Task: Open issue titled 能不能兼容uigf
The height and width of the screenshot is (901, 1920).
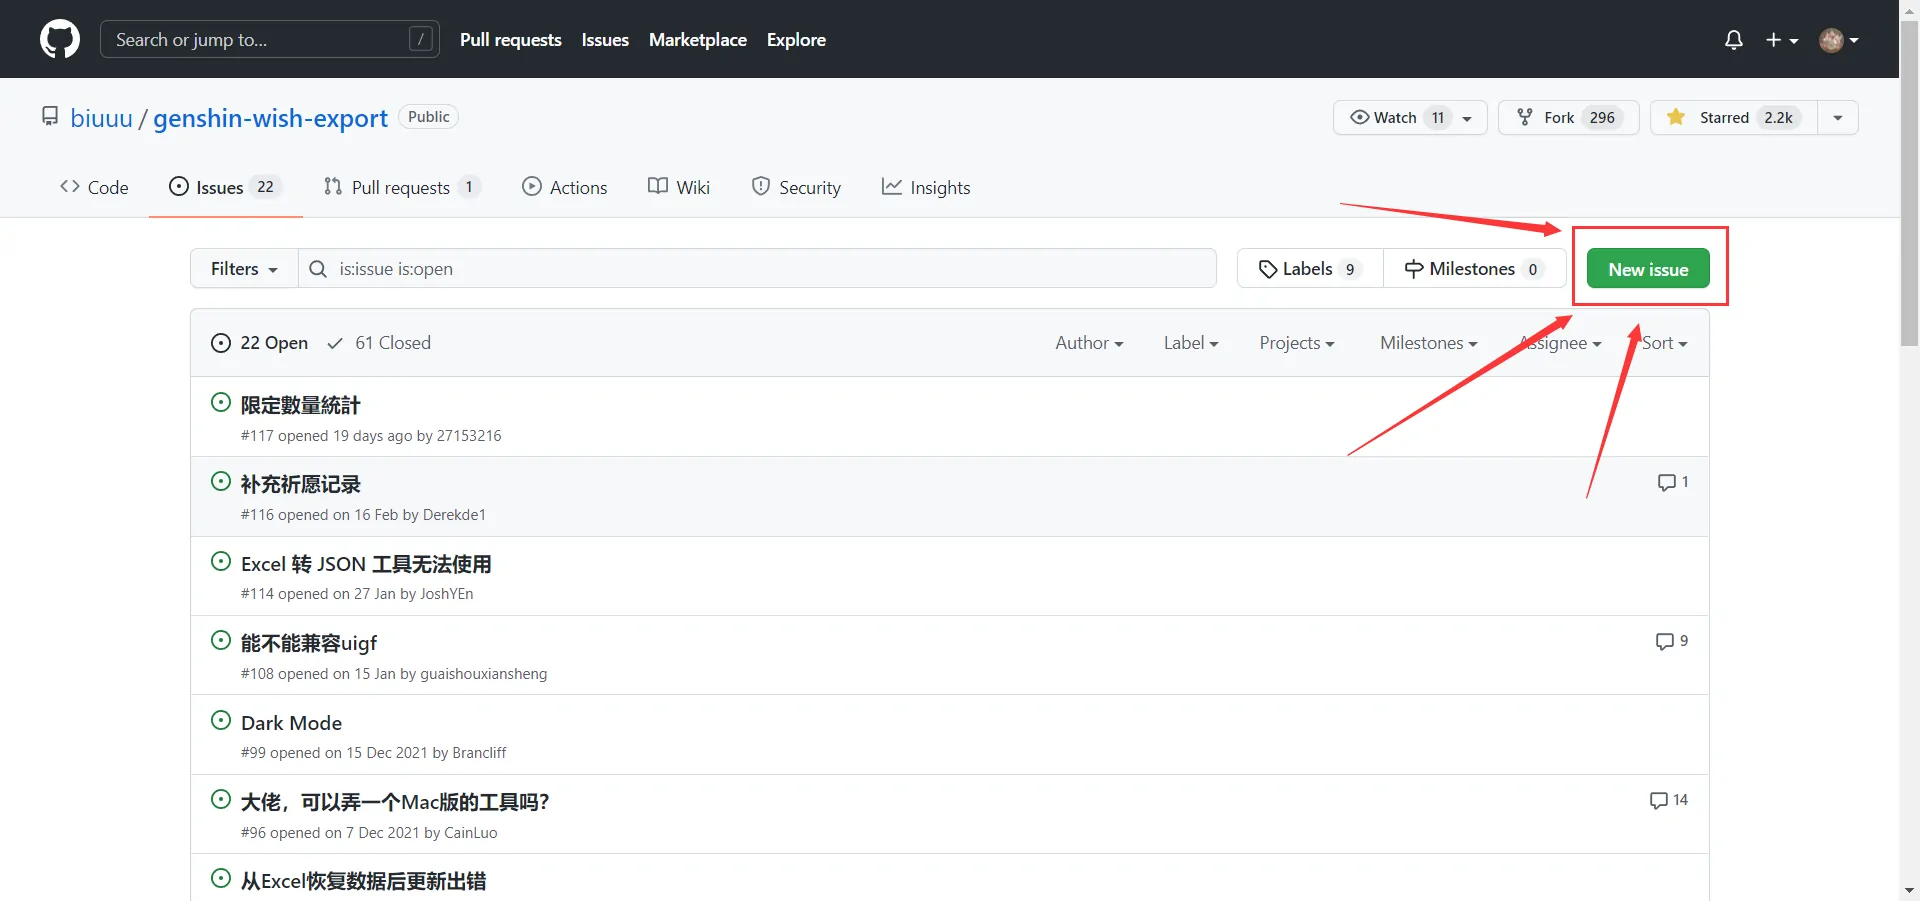Action: click(x=309, y=643)
